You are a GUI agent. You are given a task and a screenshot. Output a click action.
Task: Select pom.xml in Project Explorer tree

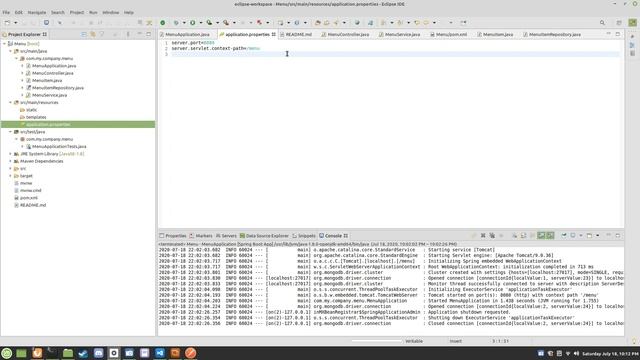point(29,198)
